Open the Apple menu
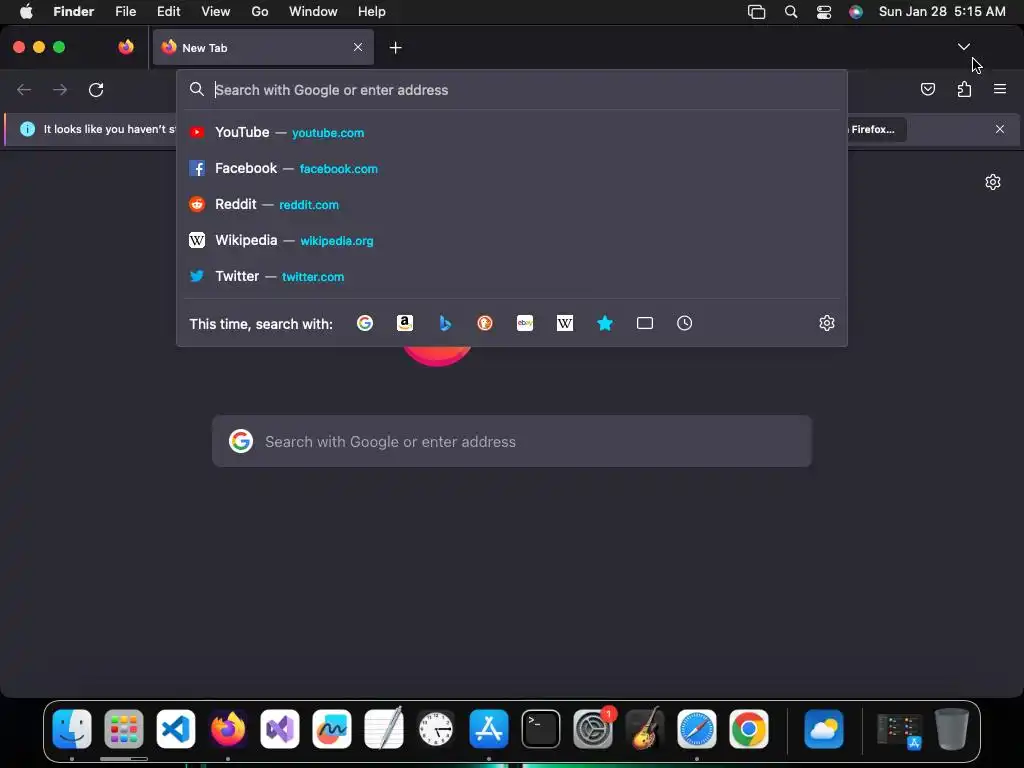 26,12
